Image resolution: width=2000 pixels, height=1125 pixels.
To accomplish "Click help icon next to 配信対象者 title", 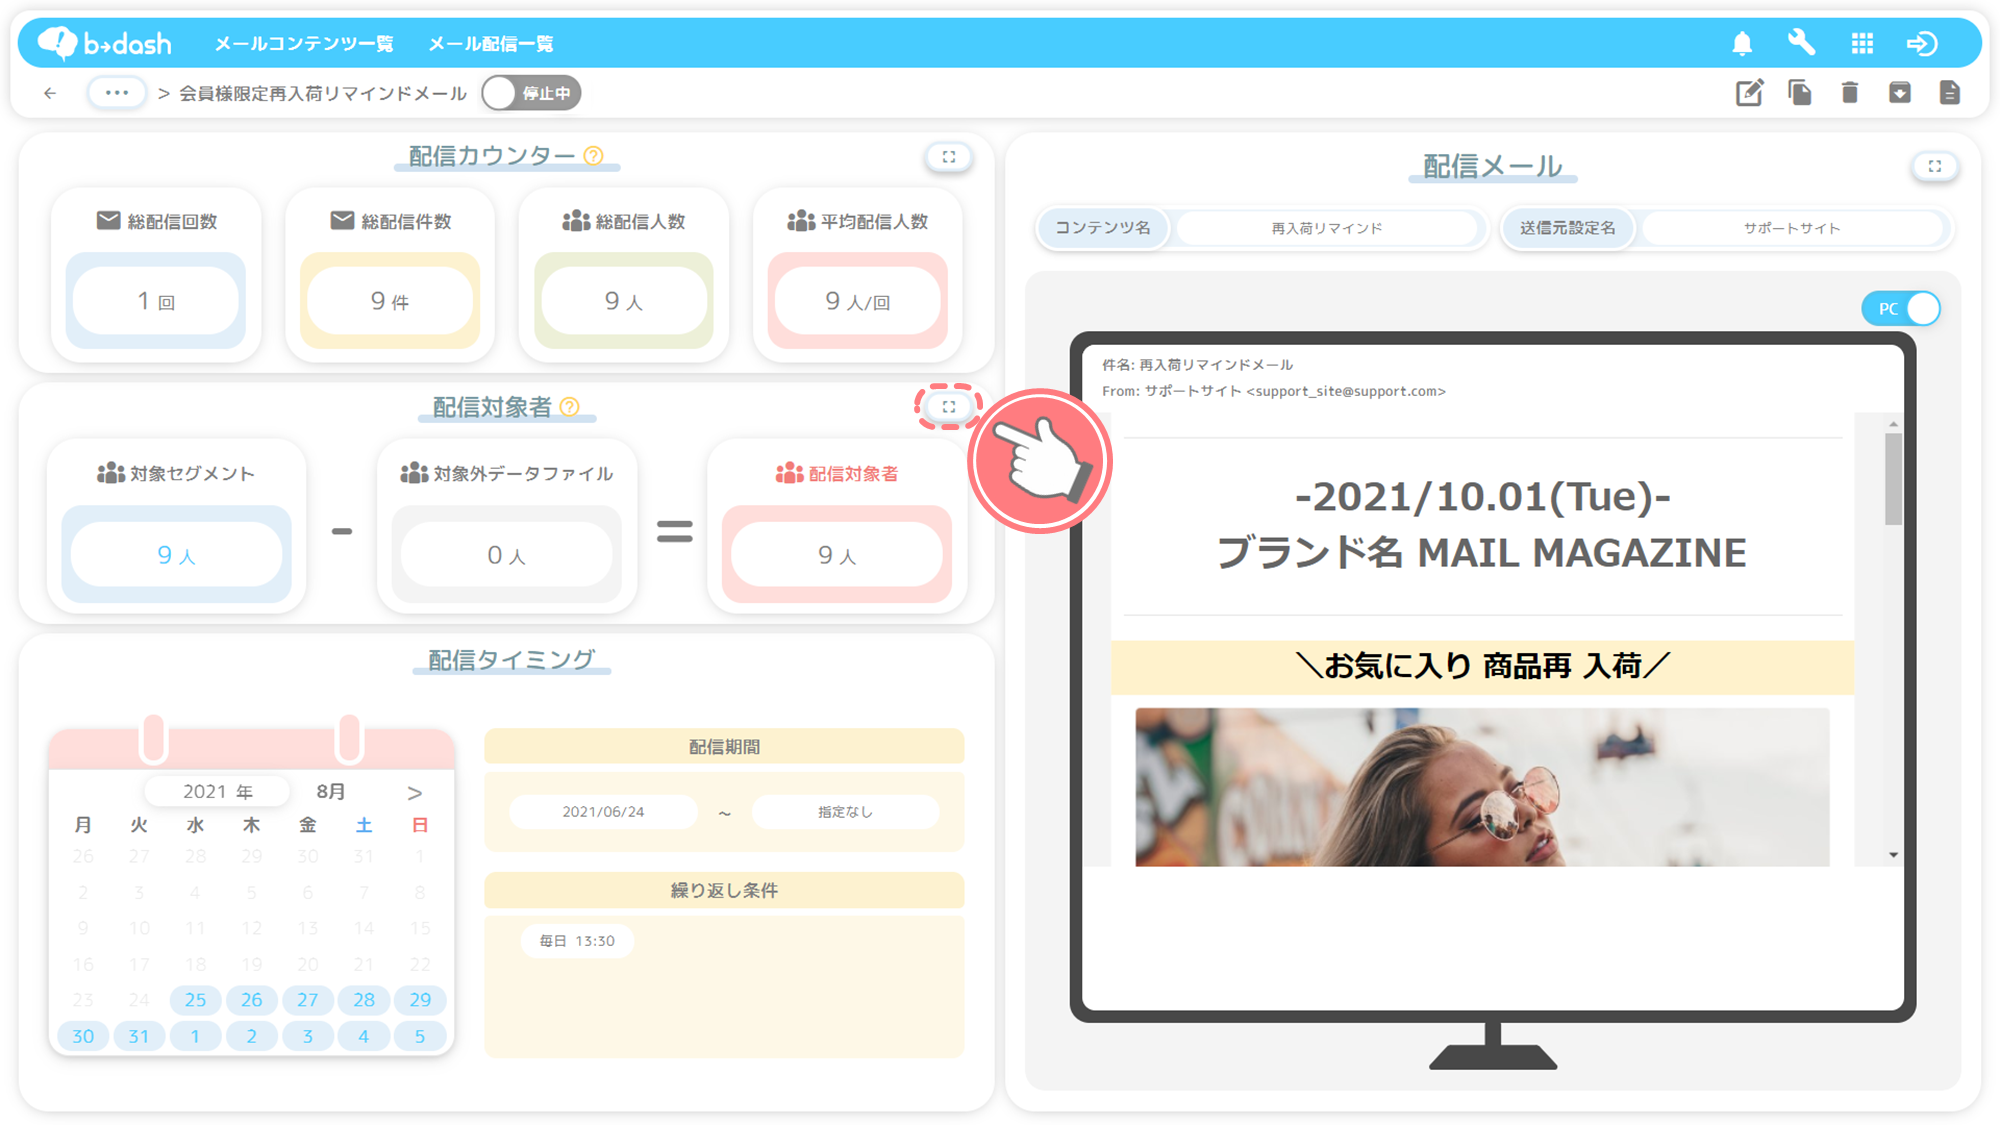I will click(x=570, y=407).
